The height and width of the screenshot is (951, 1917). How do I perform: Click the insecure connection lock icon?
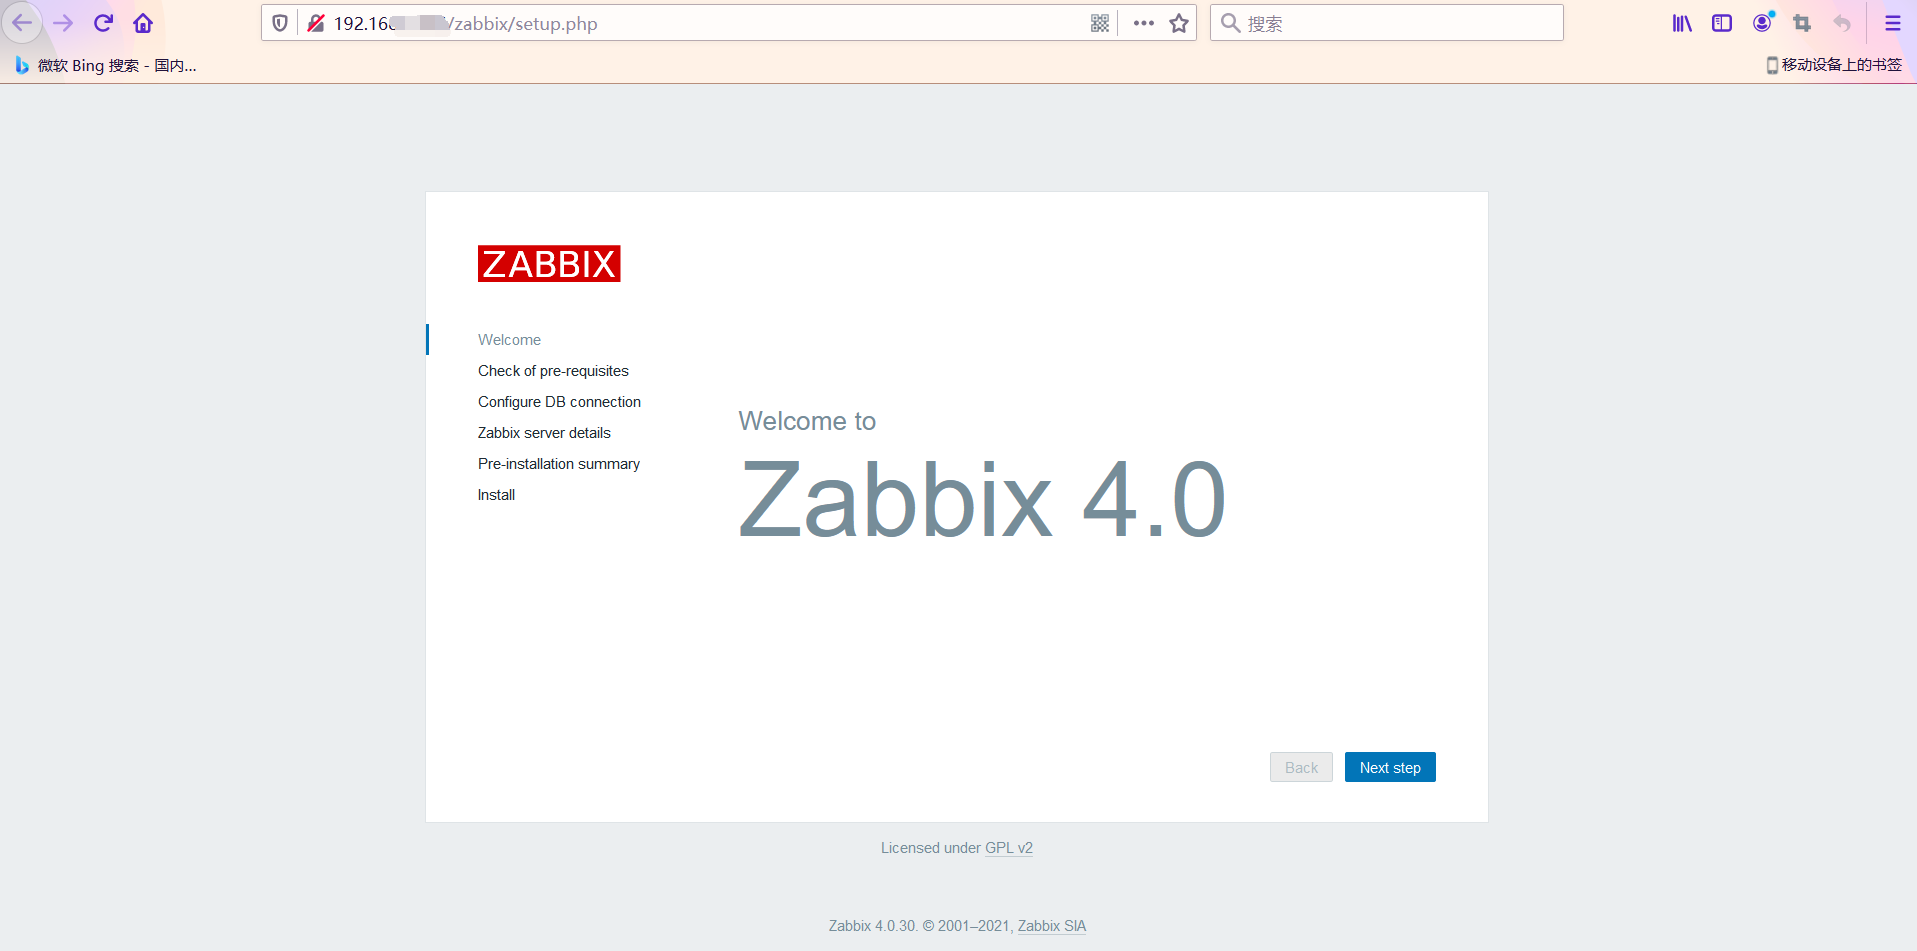316,23
